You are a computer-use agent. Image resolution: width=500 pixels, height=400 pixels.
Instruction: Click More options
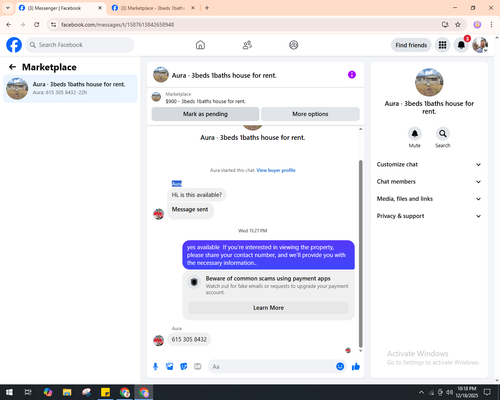pos(310,114)
